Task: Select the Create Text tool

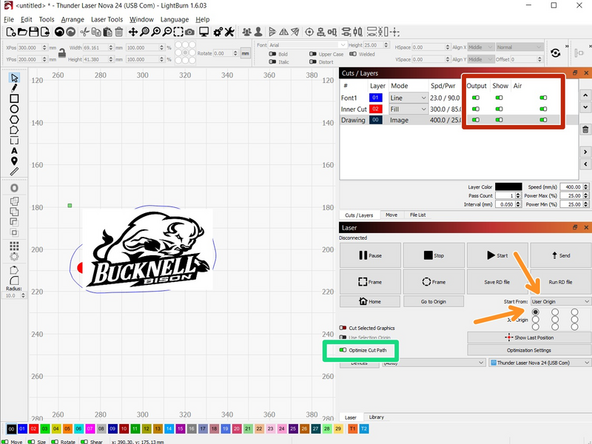Action: pyautogui.click(x=14, y=151)
